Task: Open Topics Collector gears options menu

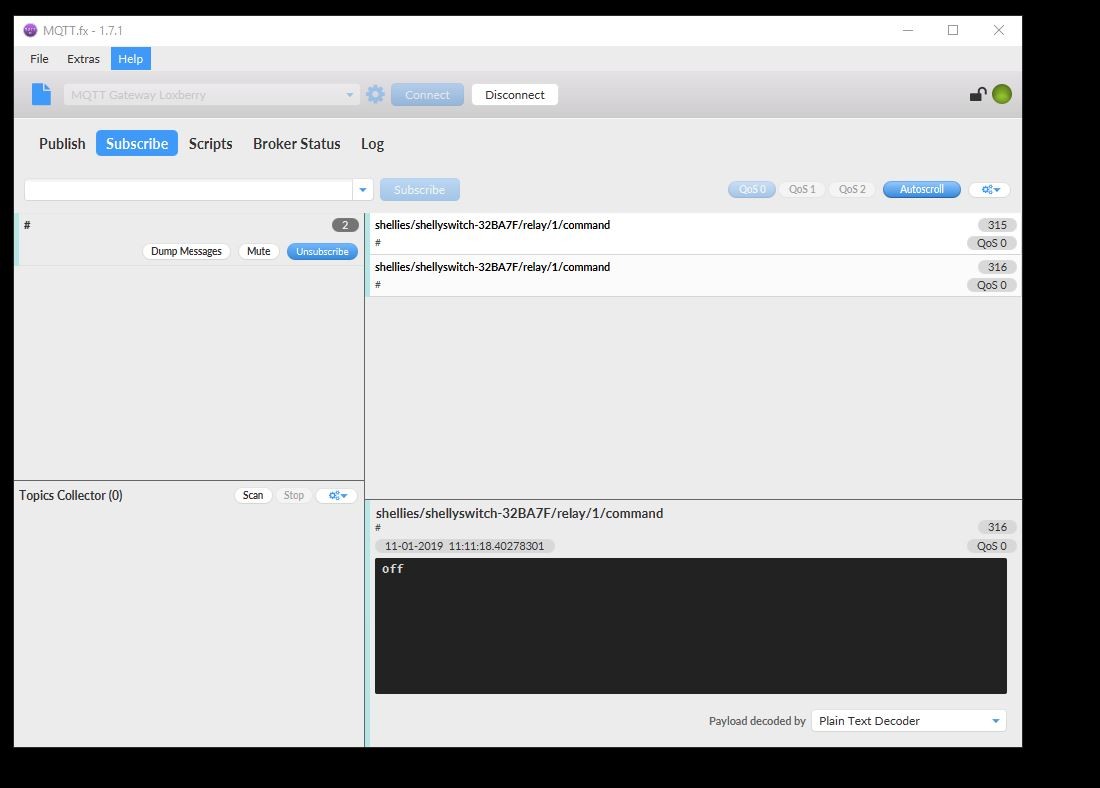Action: (337, 495)
